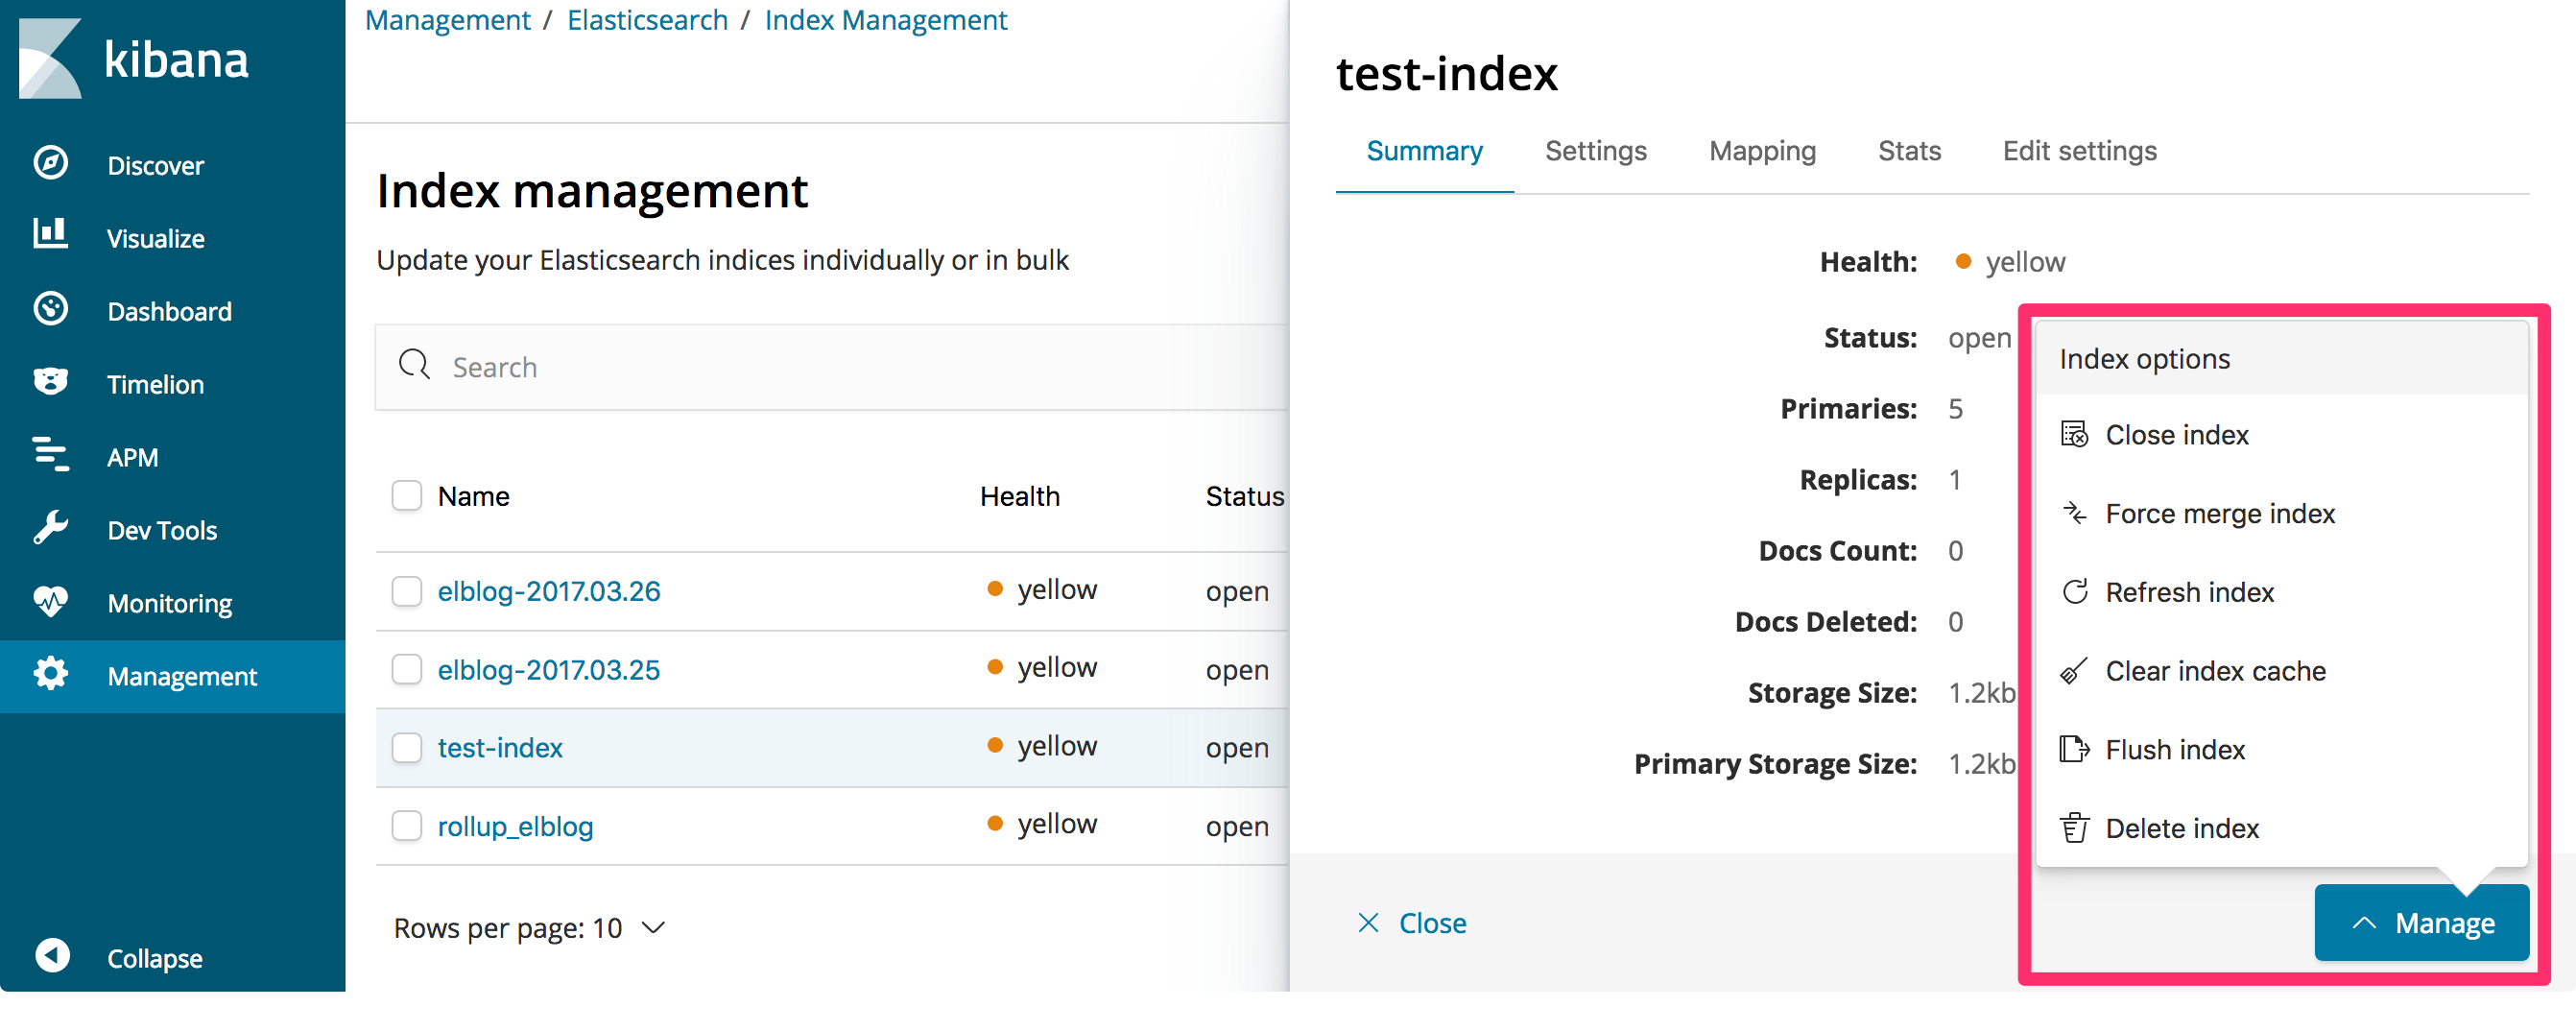The height and width of the screenshot is (1031, 2576).
Task: Switch to the Stats tab
Action: (x=1909, y=151)
